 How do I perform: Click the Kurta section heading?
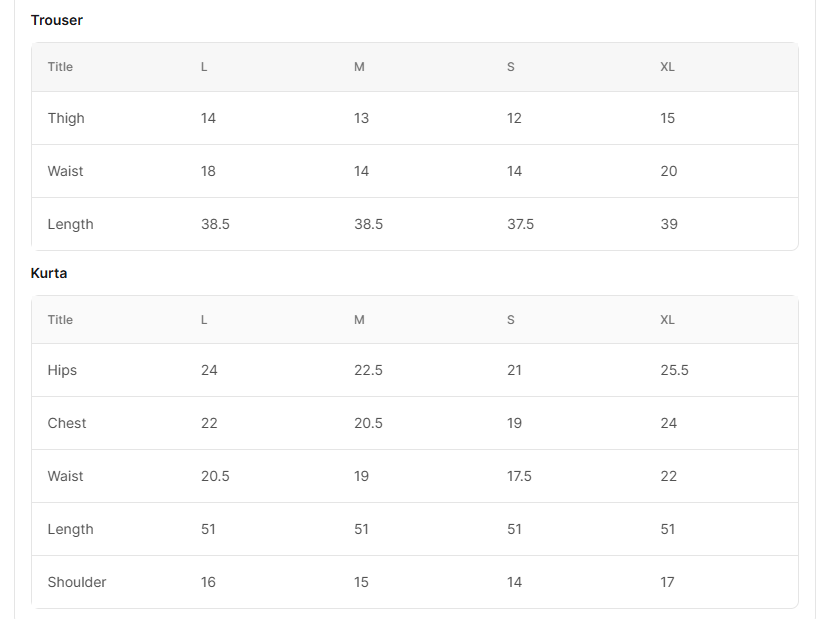tap(49, 273)
